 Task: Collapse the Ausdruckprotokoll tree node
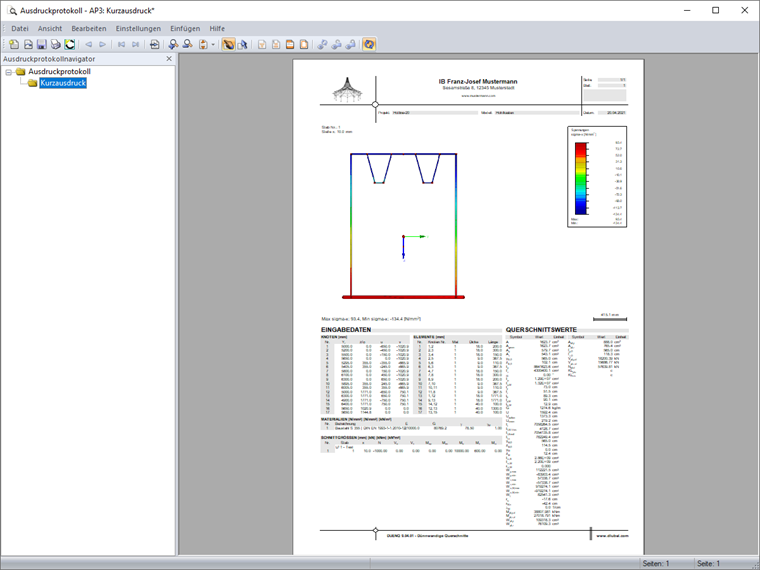[9, 72]
